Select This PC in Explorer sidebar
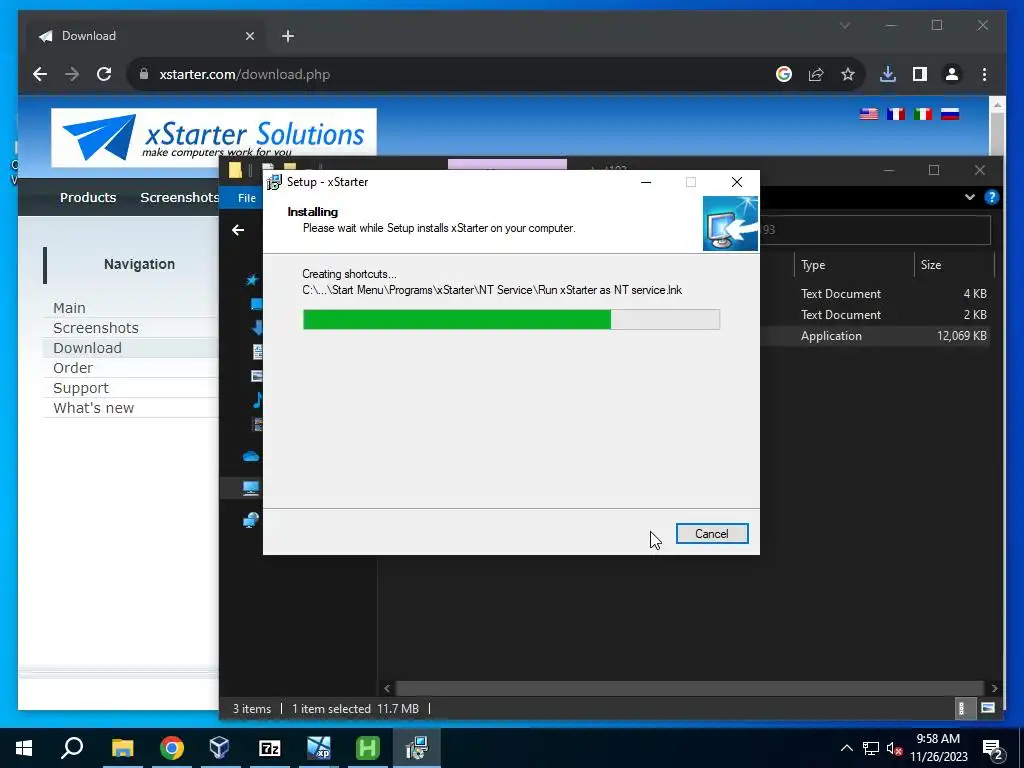This screenshot has width=1024, height=768. [251, 488]
